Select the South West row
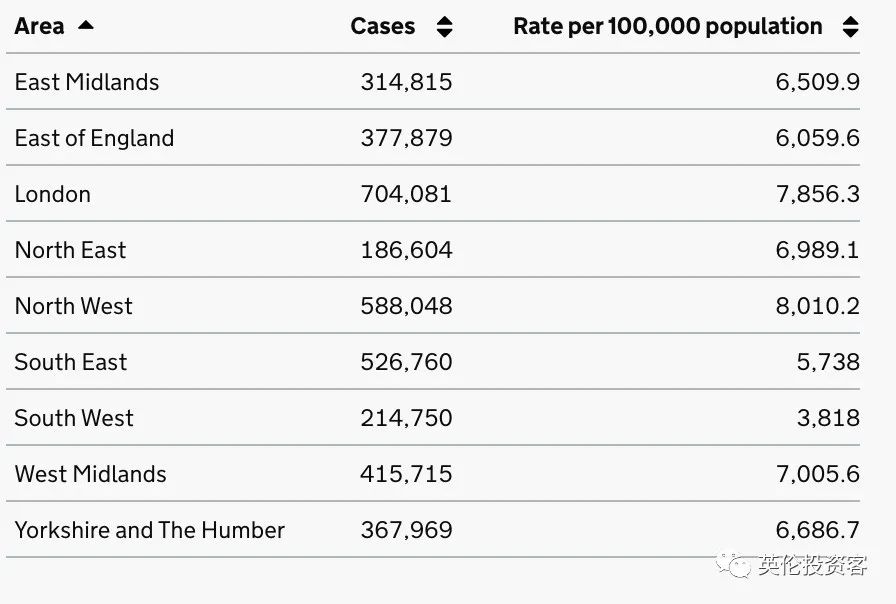Viewport: 896px width, 604px height. [74, 418]
